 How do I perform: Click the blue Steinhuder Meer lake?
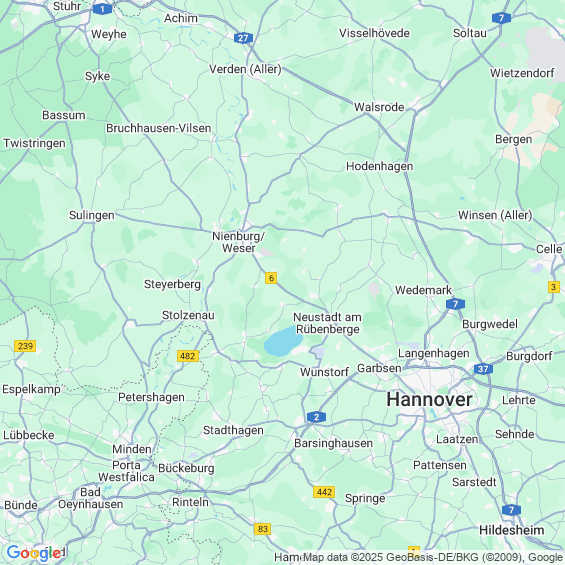(283, 341)
